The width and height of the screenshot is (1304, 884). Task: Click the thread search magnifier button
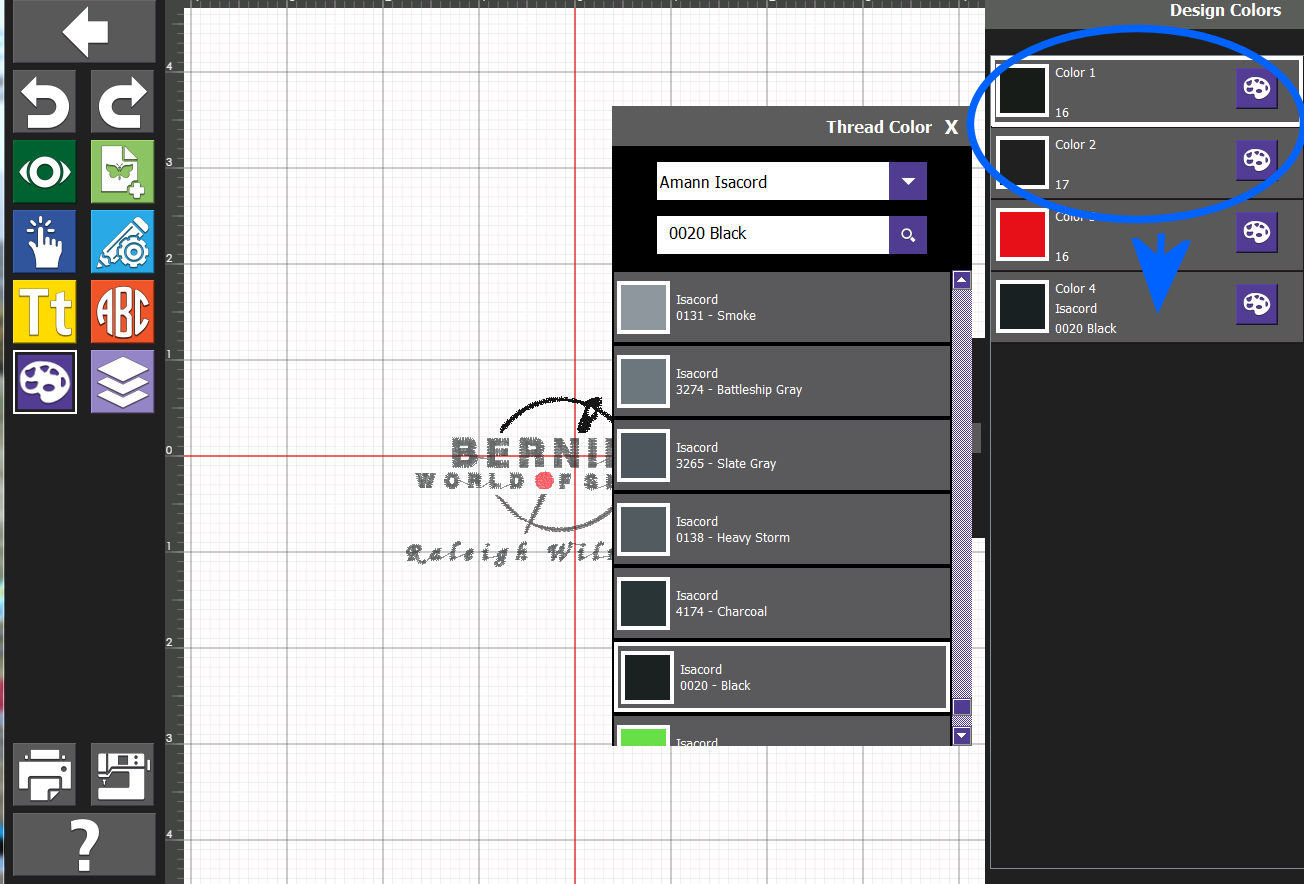(x=907, y=235)
